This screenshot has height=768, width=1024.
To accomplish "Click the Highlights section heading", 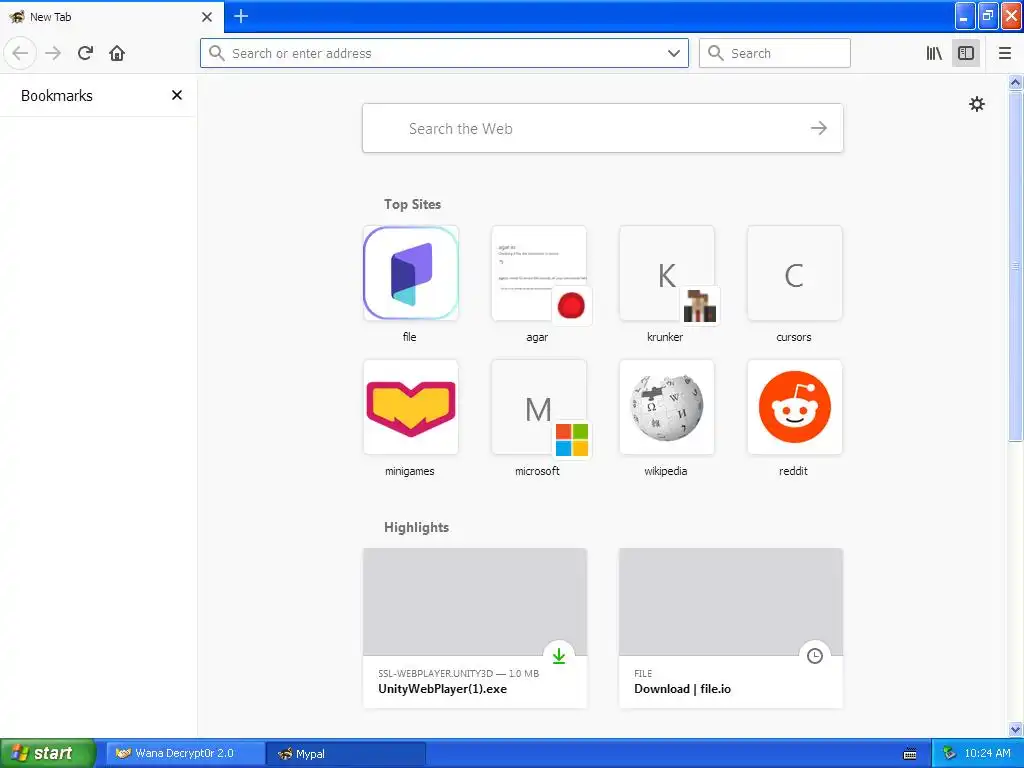I will coord(416,527).
